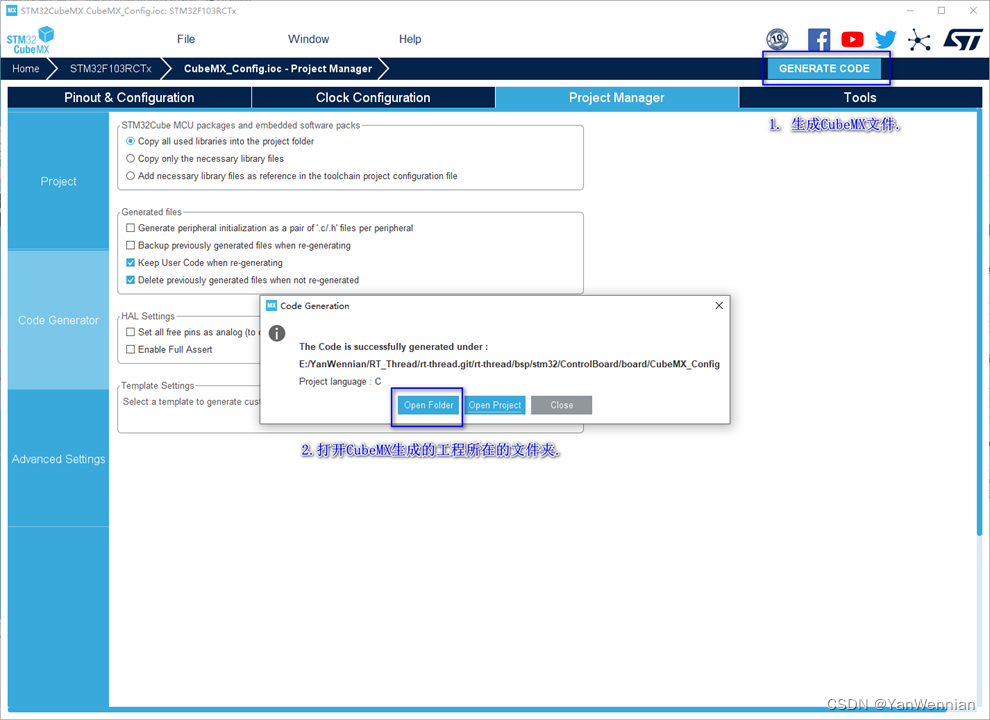Toggle Delete previously generated files checkbox

(x=131, y=280)
